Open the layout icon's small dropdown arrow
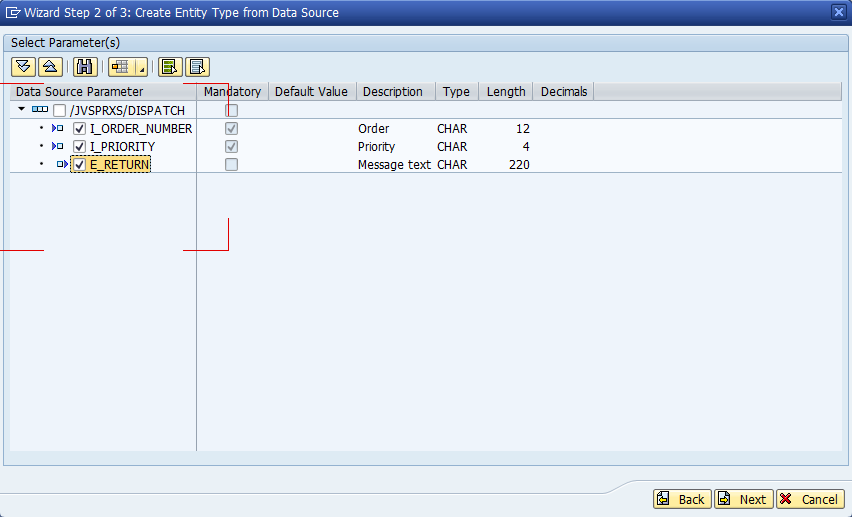Viewport: 852px width, 517px height. (x=141, y=67)
